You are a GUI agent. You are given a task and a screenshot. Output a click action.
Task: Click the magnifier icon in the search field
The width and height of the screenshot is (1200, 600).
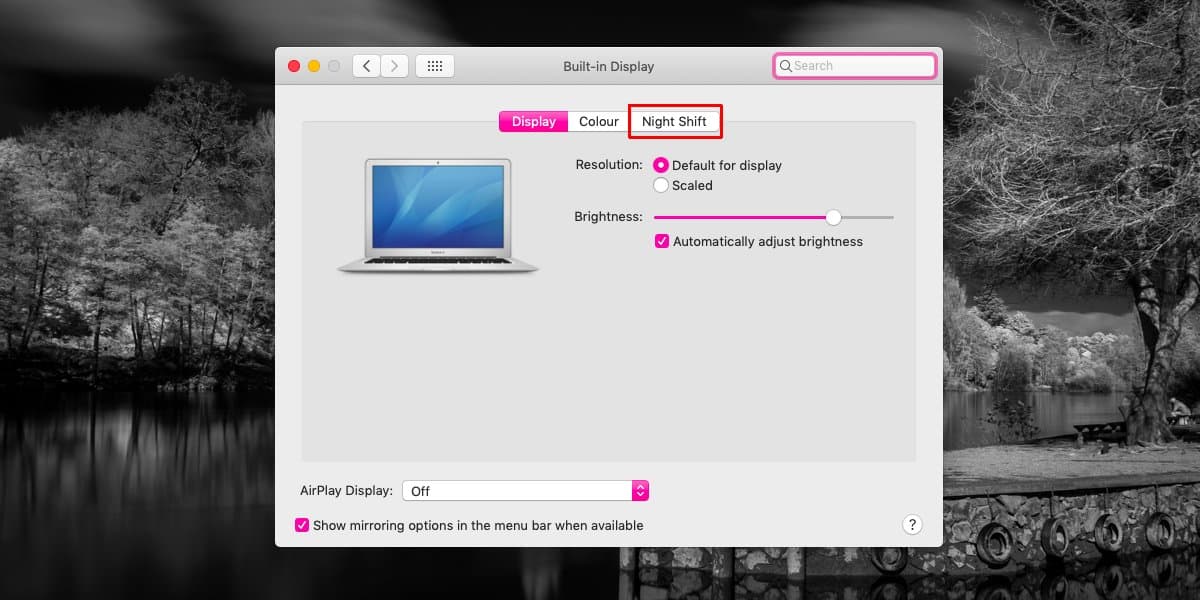click(786, 66)
